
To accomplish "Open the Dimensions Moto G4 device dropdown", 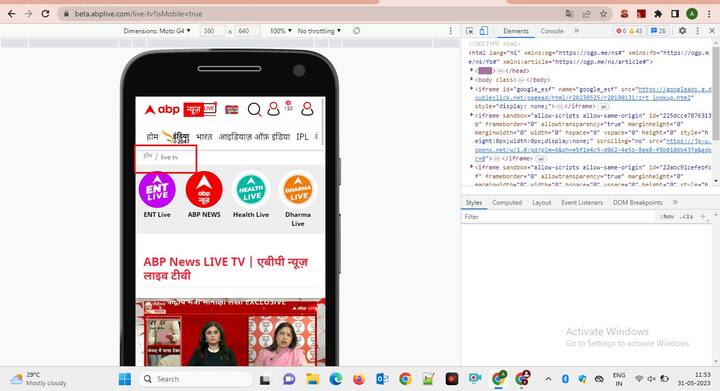I will click(157, 31).
